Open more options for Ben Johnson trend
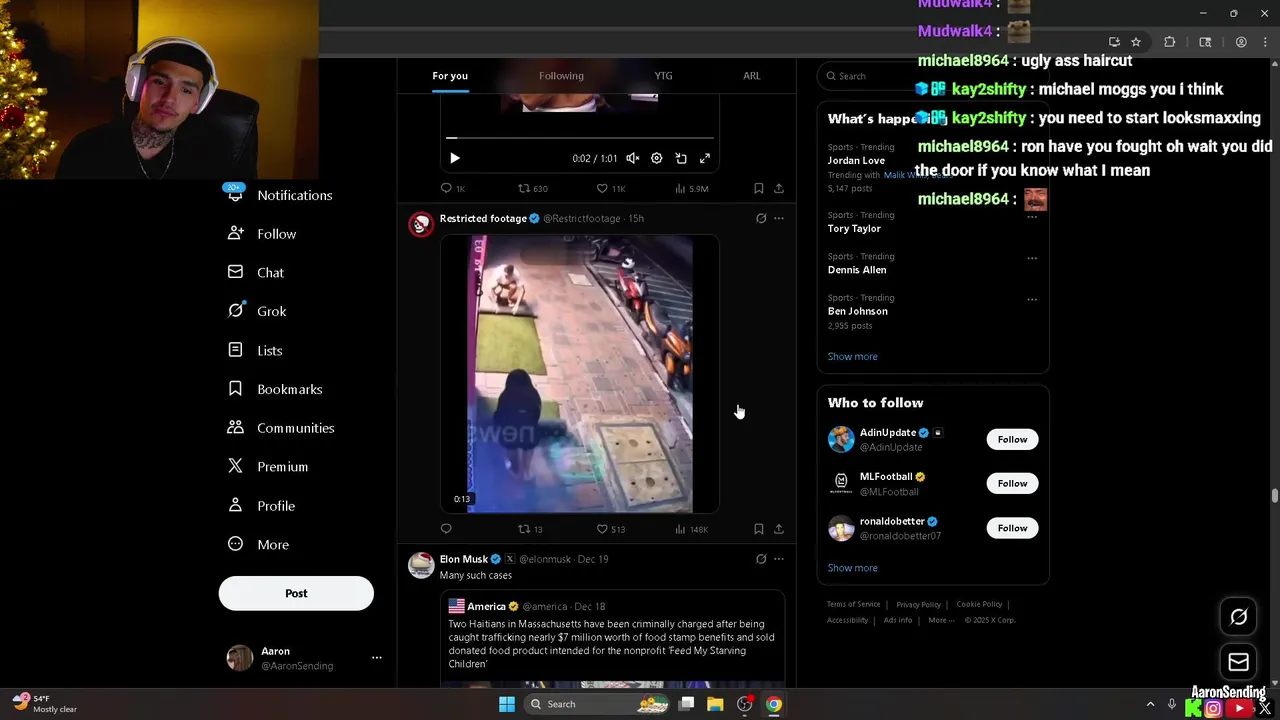 1032,299
